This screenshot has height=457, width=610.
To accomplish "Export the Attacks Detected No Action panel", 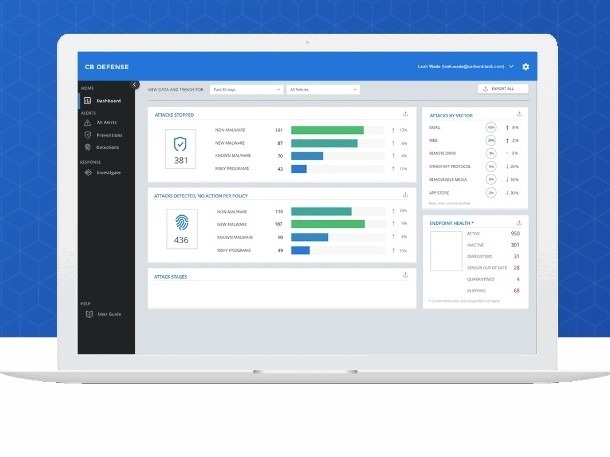I will 405,195.
